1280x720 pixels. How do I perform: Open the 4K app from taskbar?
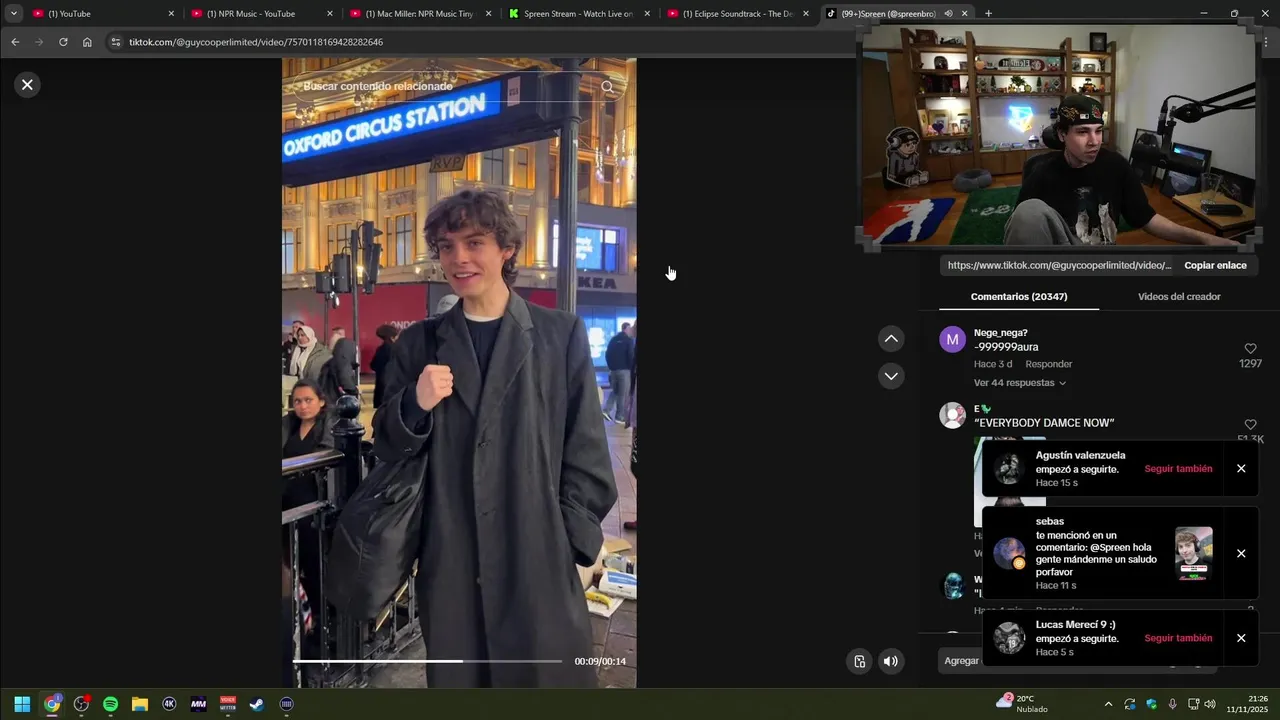169,704
